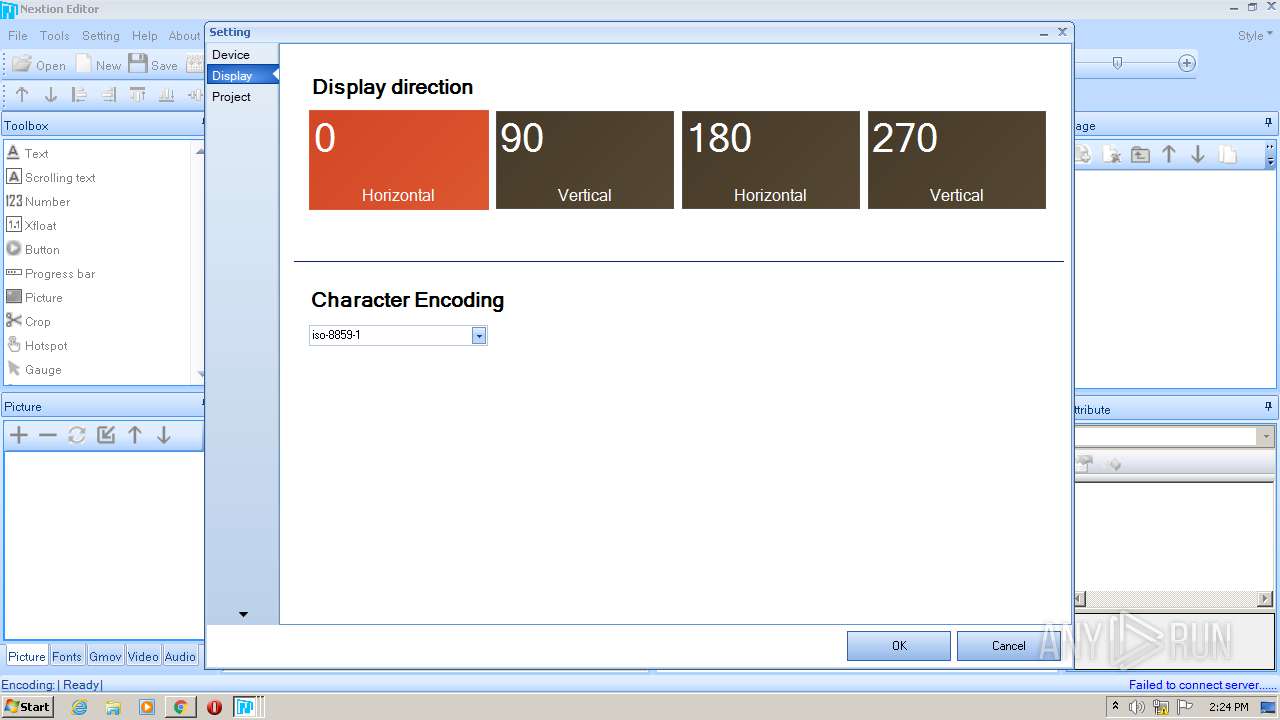Click the refresh picture icon
Screen dimensions: 1280x720
pos(77,435)
